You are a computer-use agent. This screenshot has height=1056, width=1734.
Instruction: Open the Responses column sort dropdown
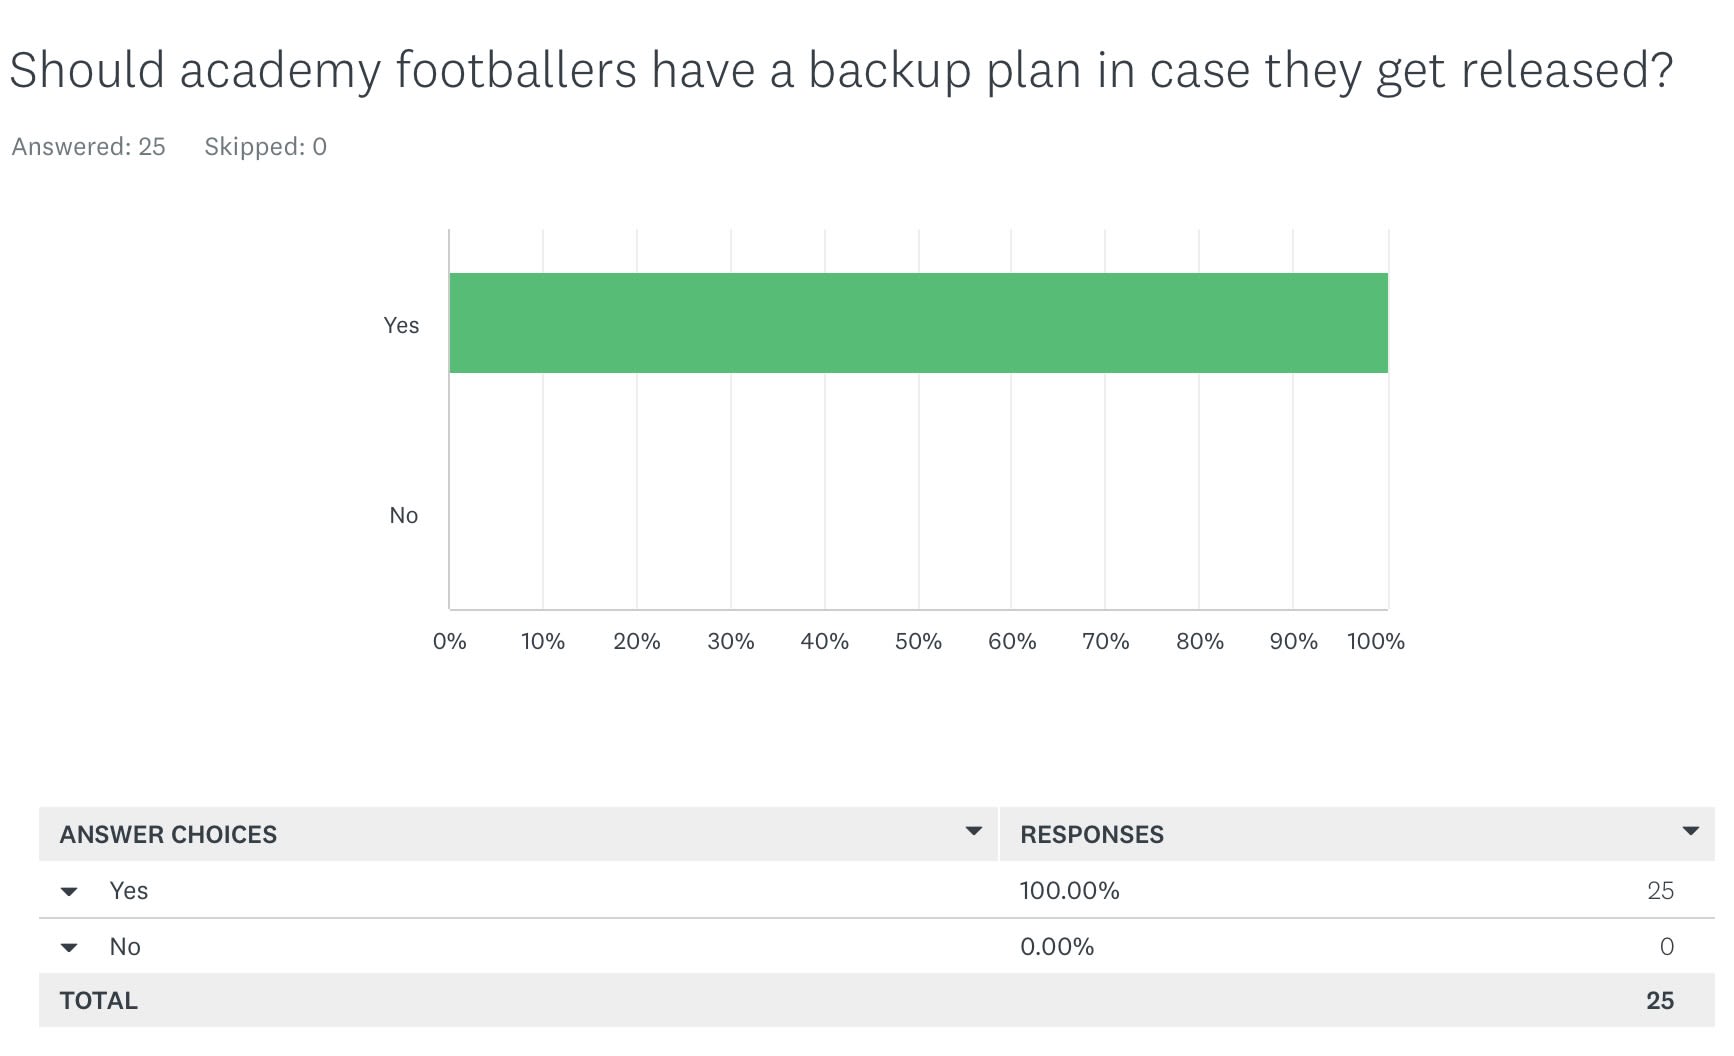pyautogui.click(x=1690, y=831)
